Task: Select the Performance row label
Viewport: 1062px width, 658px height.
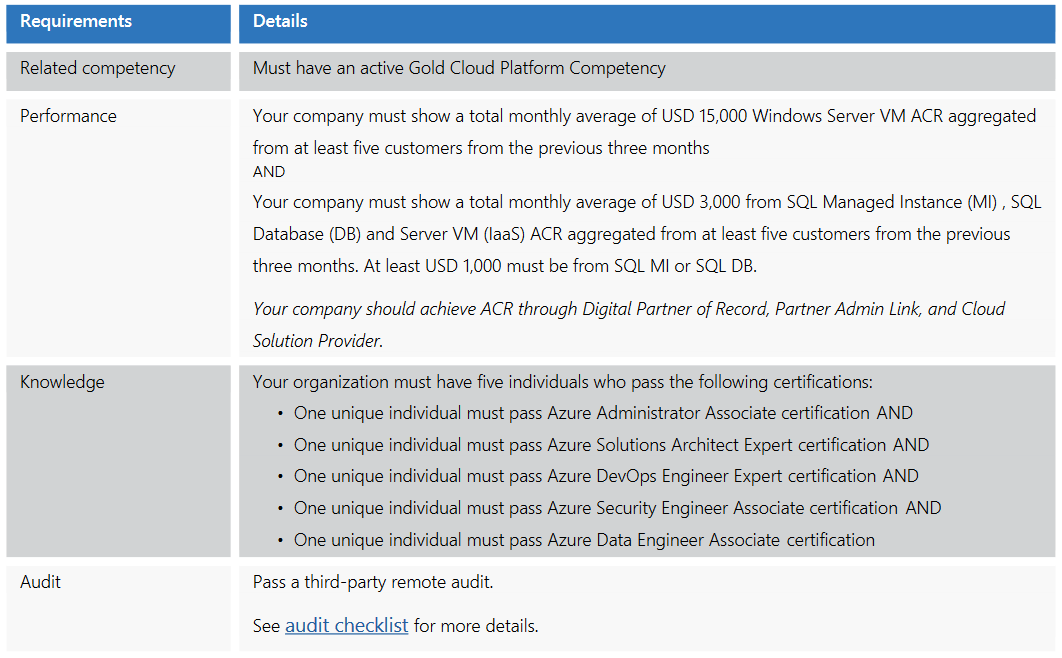Action: pyautogui.click(x=68, y=116)
